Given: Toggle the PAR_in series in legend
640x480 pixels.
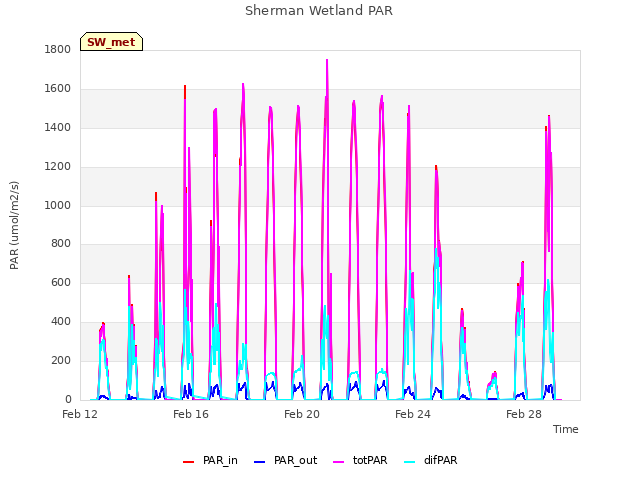Looking at the screenshot, I should 211,460.
